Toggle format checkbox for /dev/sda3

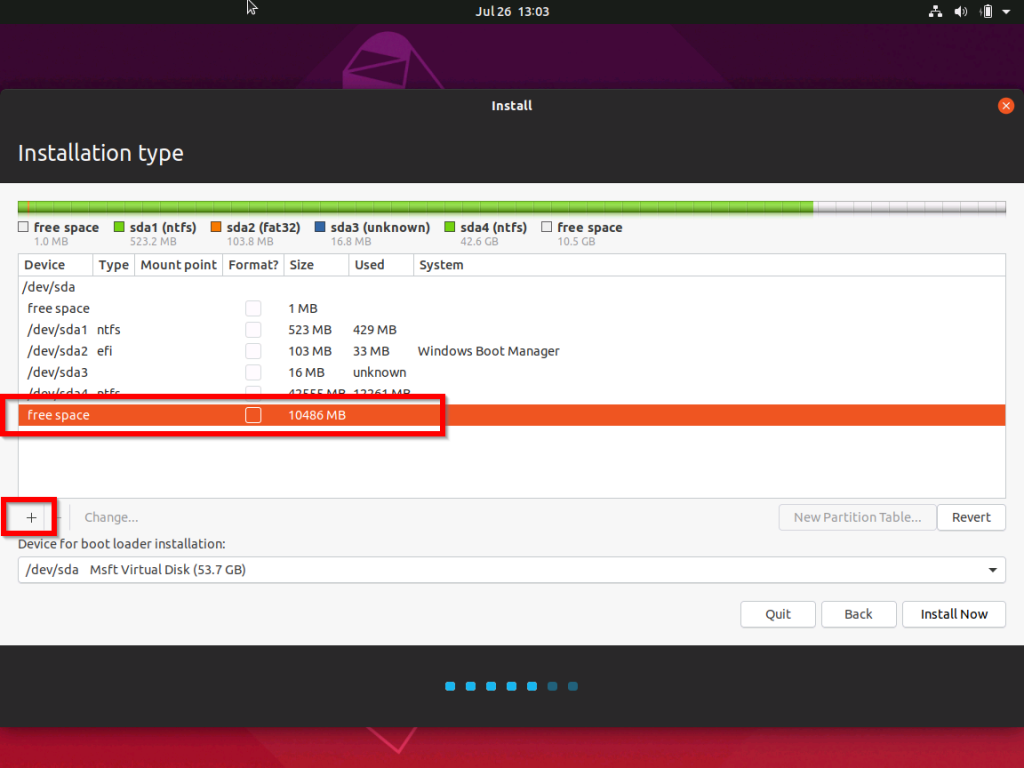pyautogui.click(x=253, y=372)
